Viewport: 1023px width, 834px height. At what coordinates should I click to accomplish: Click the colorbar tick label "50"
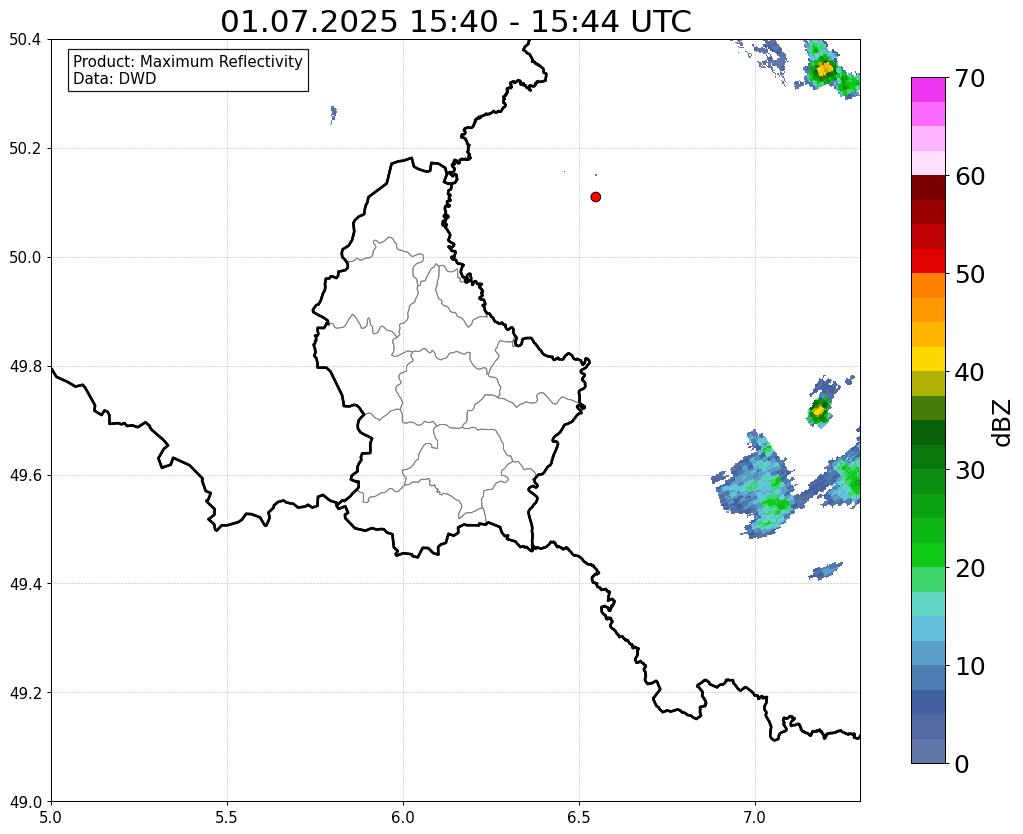click(970, 274)
